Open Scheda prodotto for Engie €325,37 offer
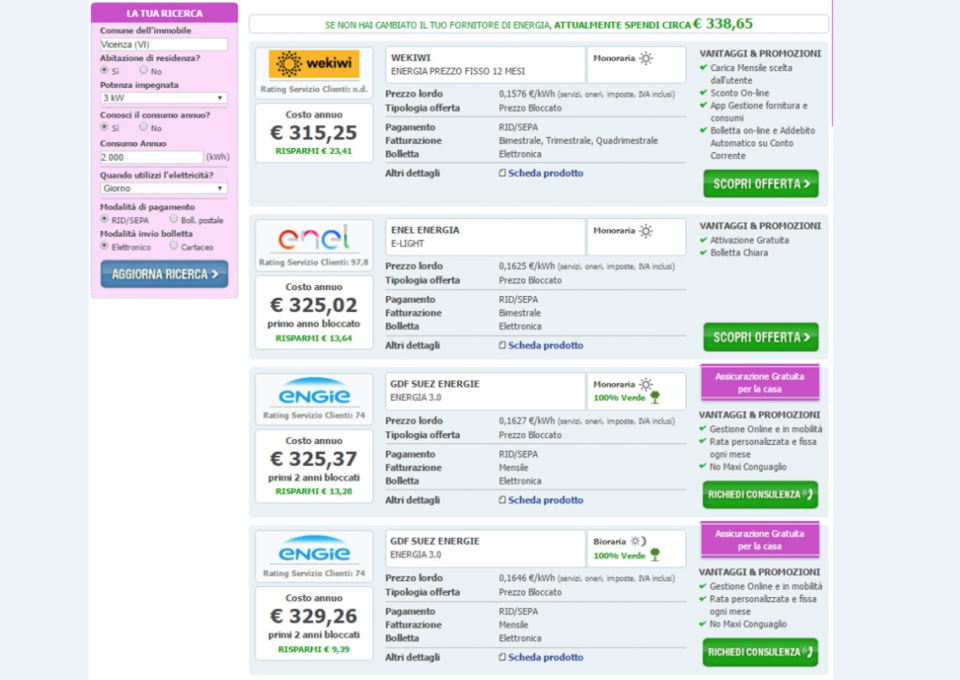This screenshot has height=680, width=960. (x=546, y=500)
